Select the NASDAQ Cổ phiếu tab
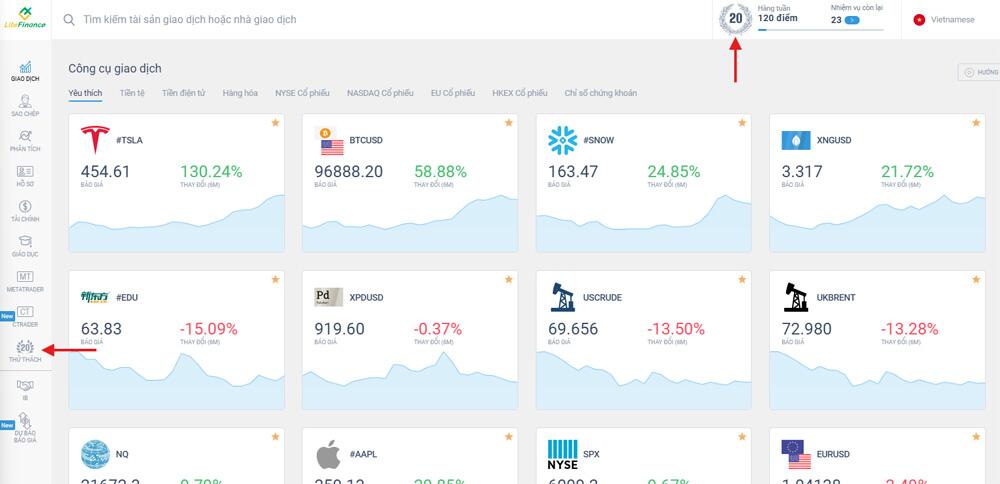Image resolution: width=1000 pixels, height=484 pixels. [x=380, y=93]
